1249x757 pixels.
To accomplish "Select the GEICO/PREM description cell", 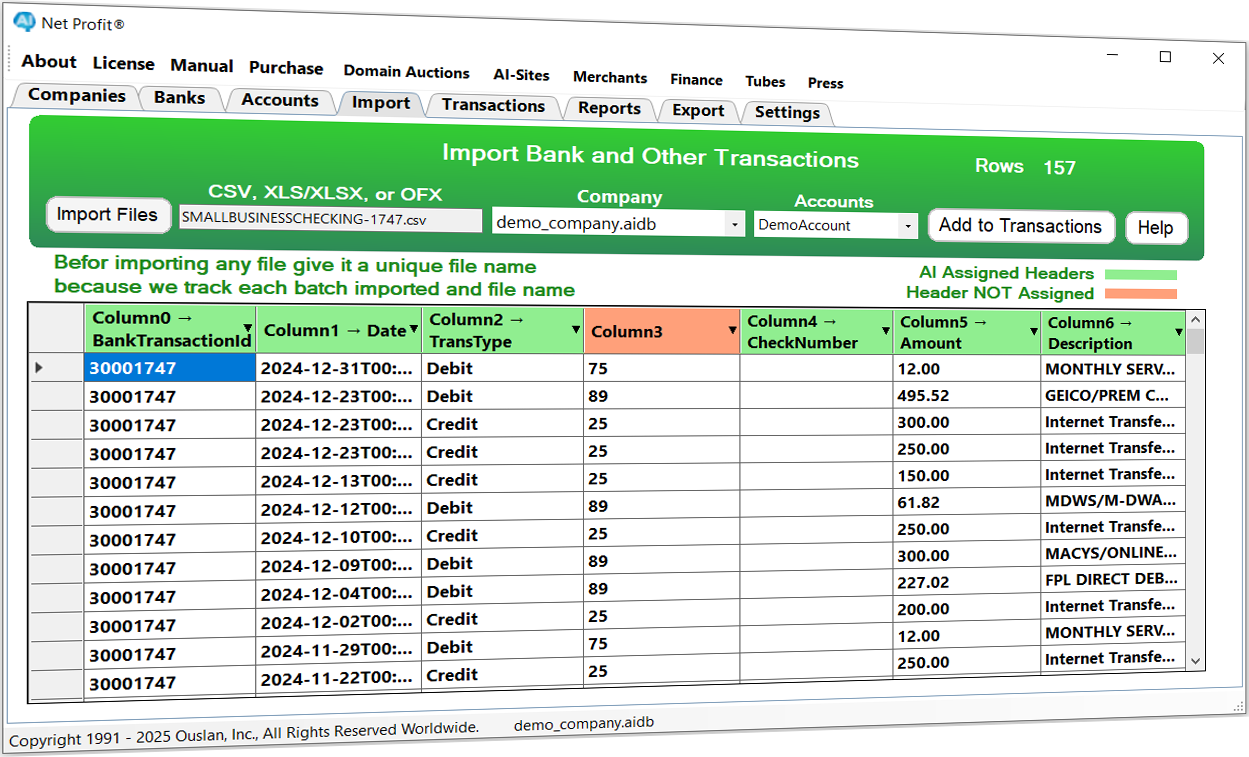I will 1113,395.
